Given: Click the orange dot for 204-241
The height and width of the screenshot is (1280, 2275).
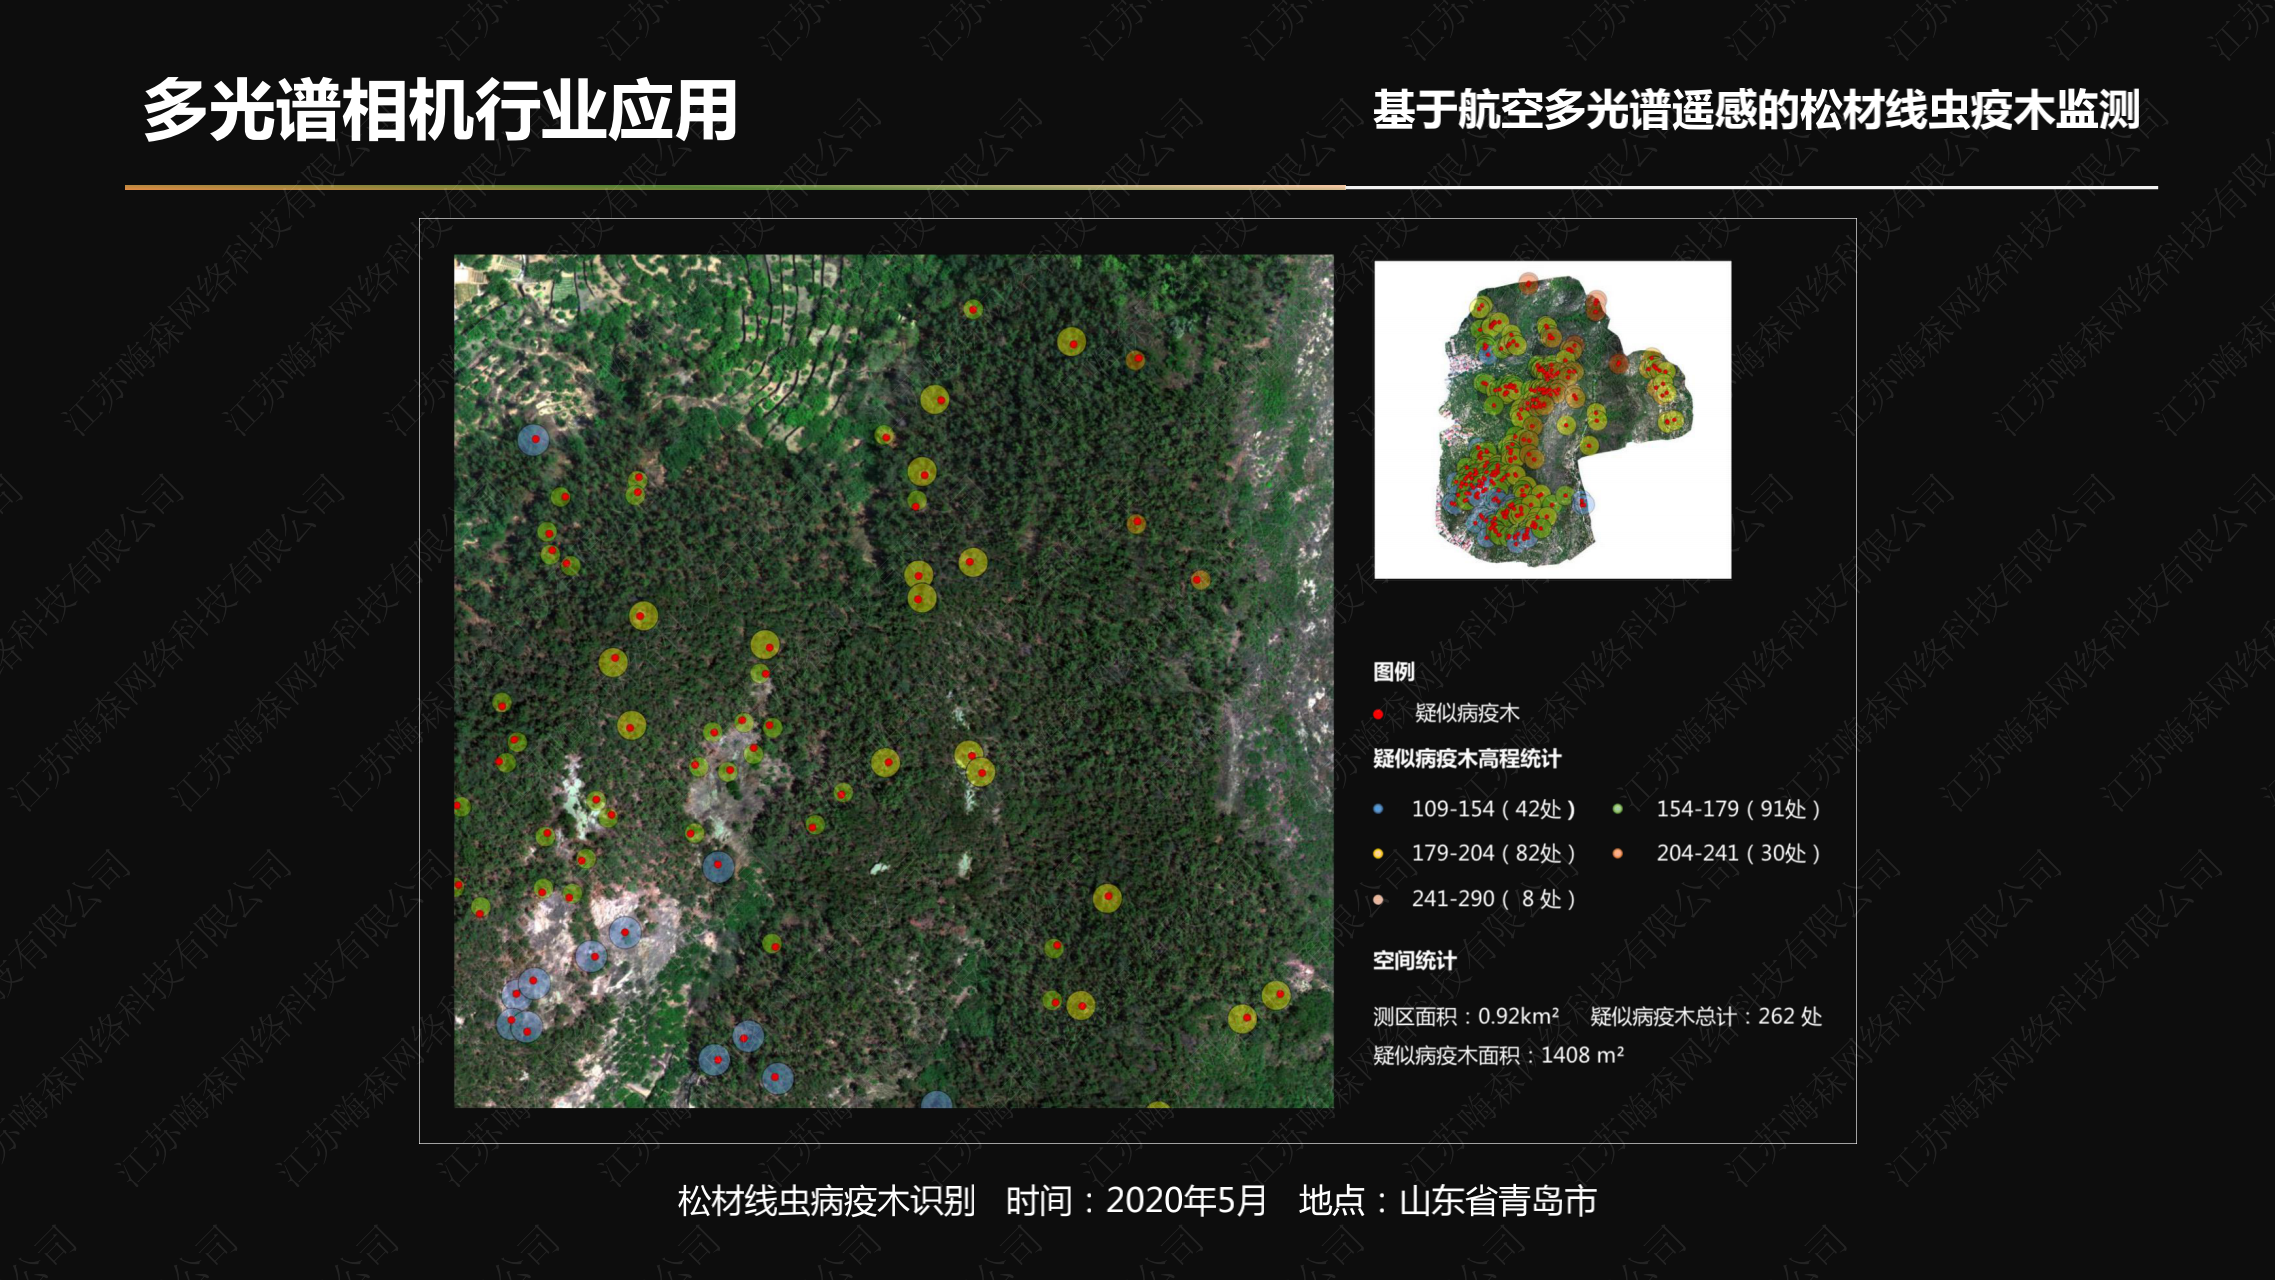Looking at the screenshot, I should click(x=1617, y=854).
